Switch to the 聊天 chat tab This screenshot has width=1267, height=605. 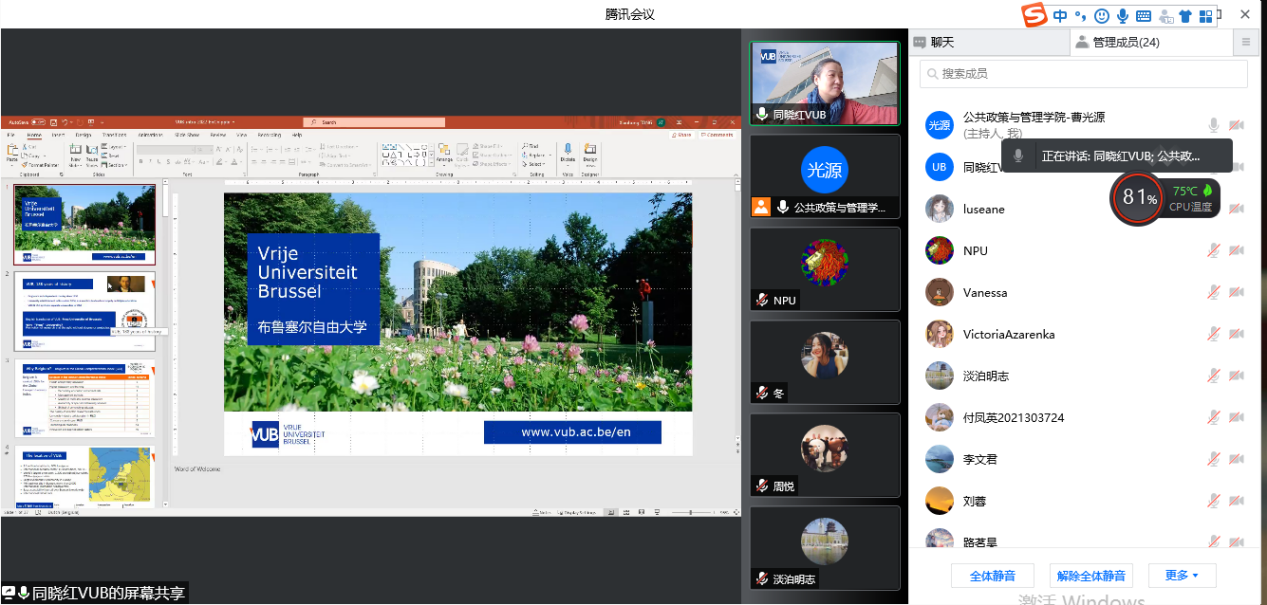934,42
